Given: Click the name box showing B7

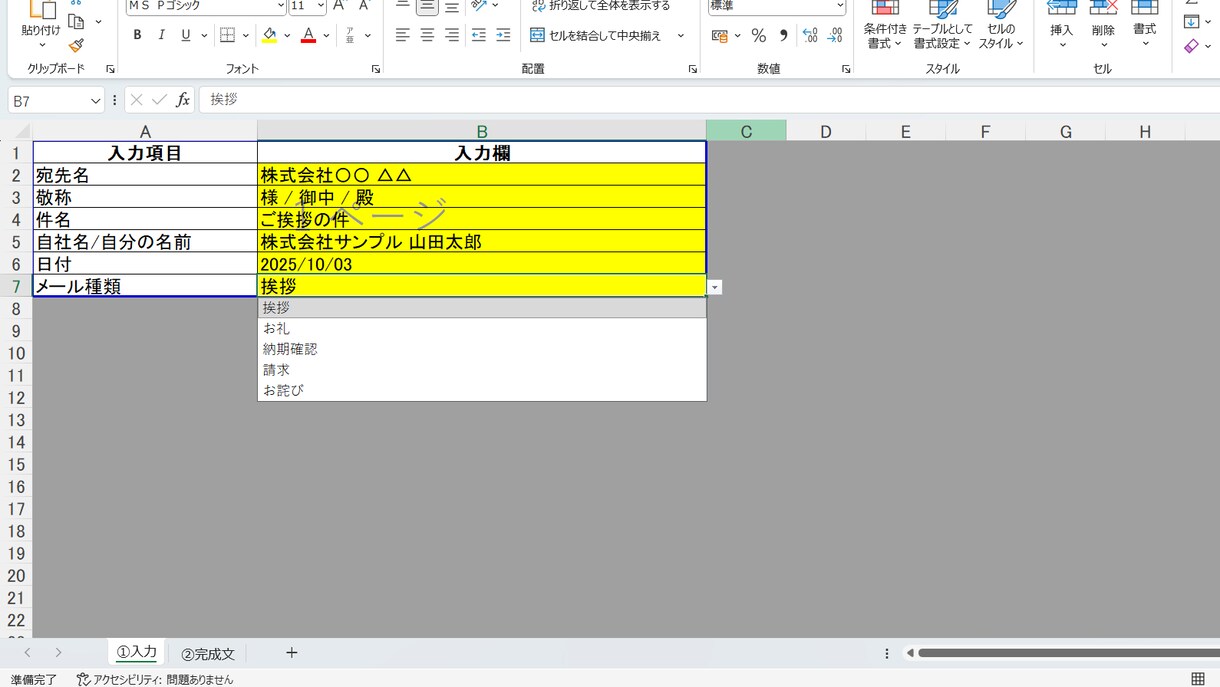Looking at the screenshot, I should (x=56, y=101).
